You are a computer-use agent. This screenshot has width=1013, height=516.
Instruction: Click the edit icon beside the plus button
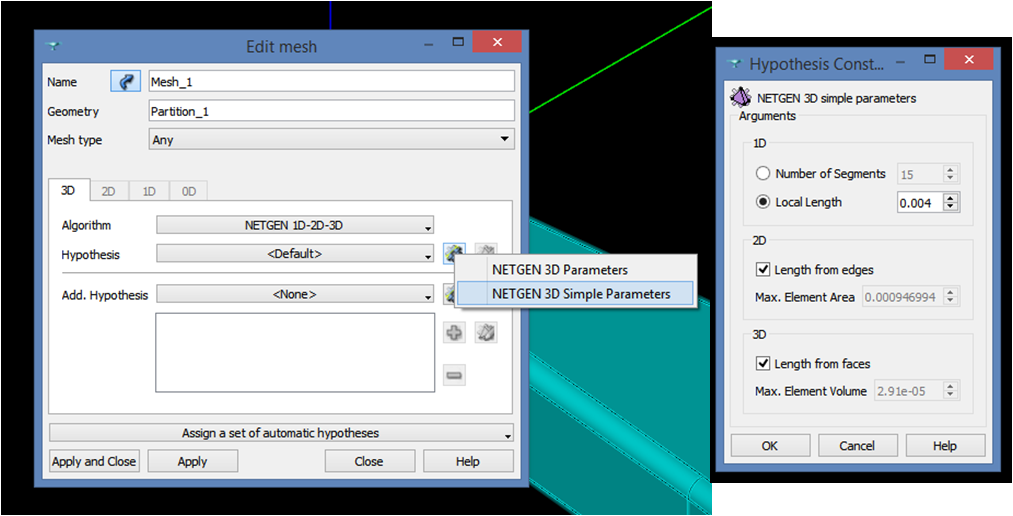tap(486, 333)
